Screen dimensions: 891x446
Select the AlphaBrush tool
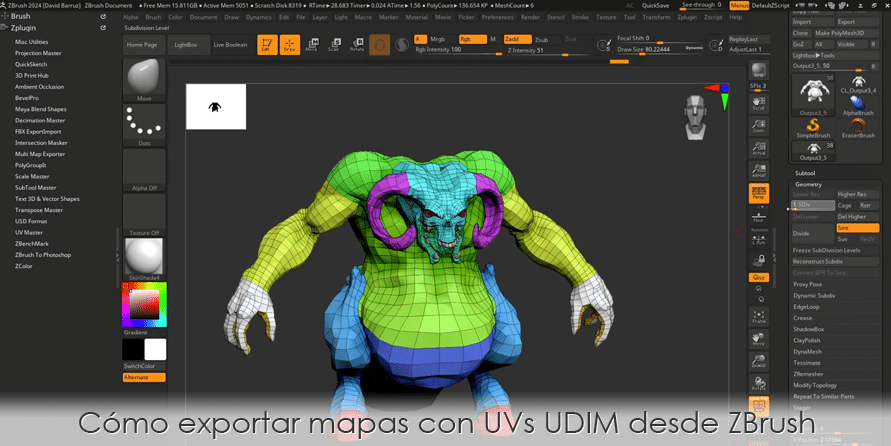(858, 105)
